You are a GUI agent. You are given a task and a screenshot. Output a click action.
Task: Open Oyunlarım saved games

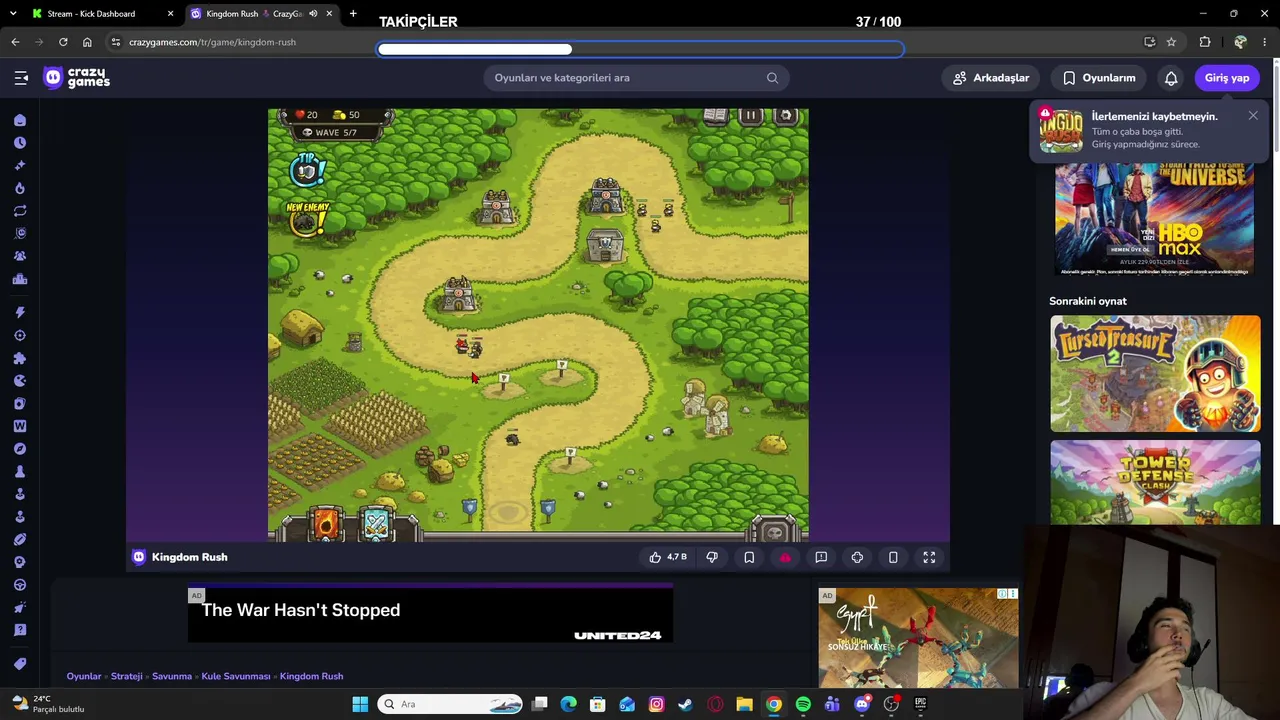(1099, 78)
